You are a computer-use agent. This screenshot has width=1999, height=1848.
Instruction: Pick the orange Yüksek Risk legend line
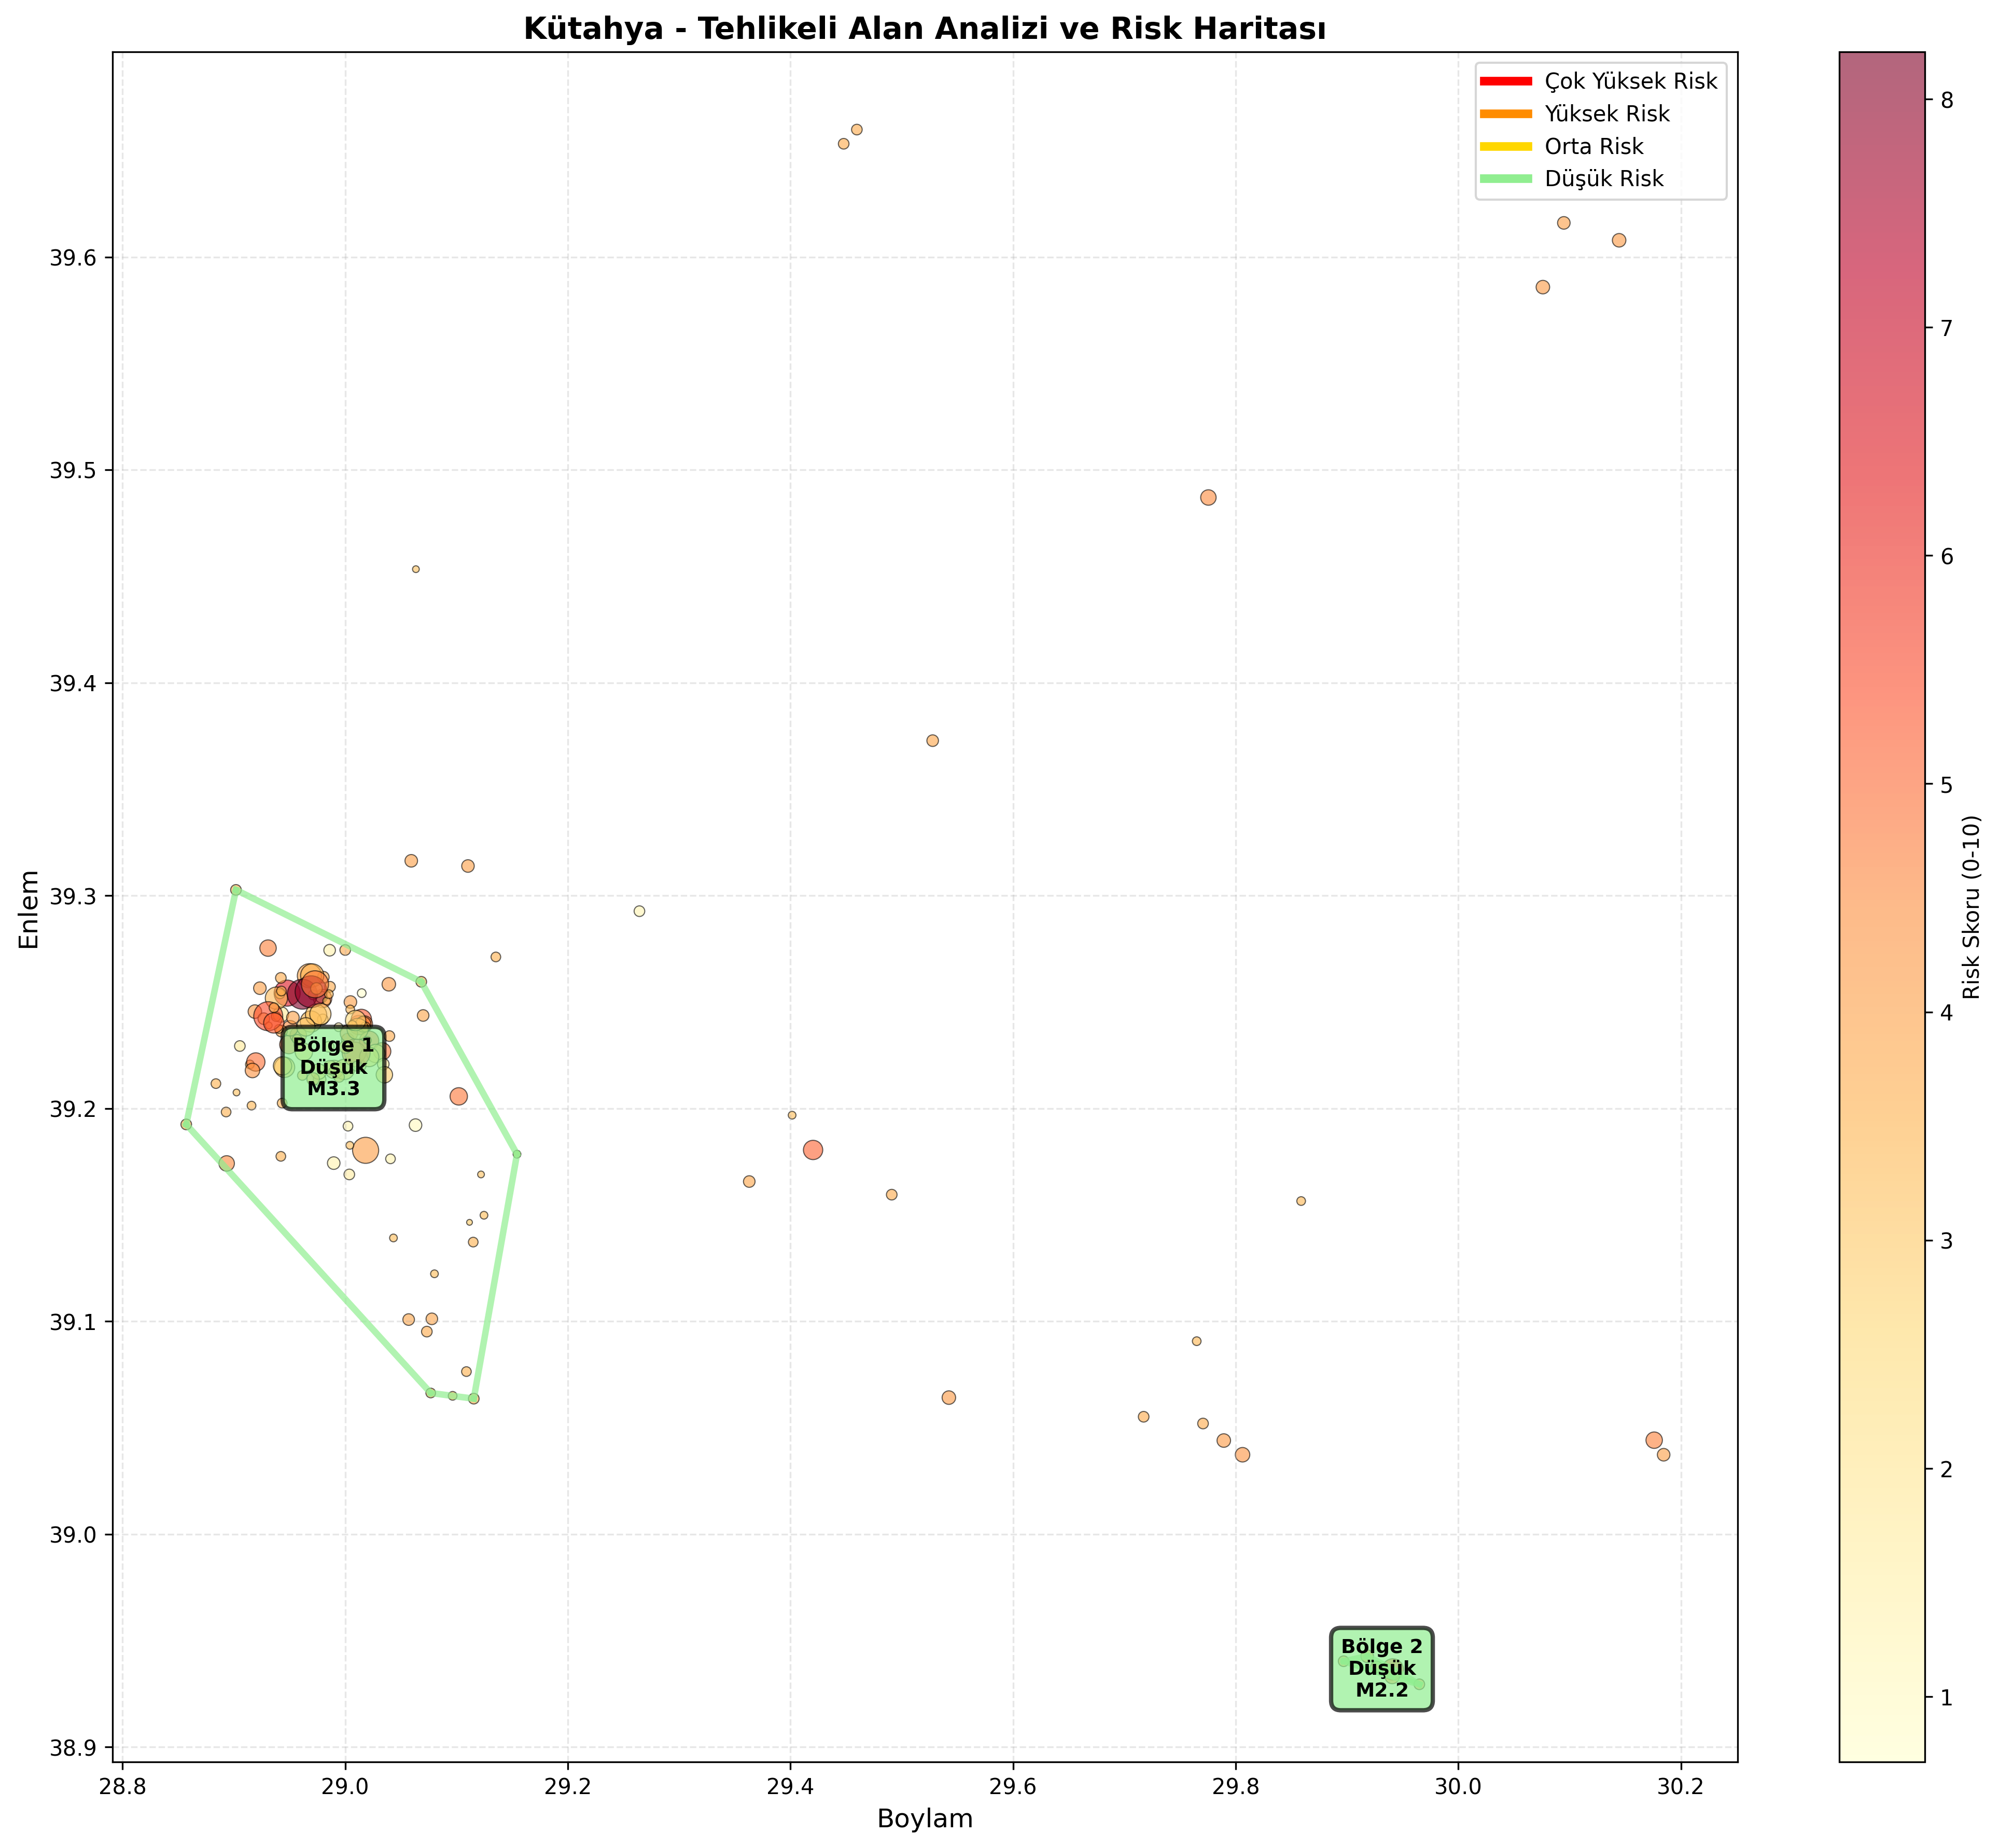pos(1505,114)
